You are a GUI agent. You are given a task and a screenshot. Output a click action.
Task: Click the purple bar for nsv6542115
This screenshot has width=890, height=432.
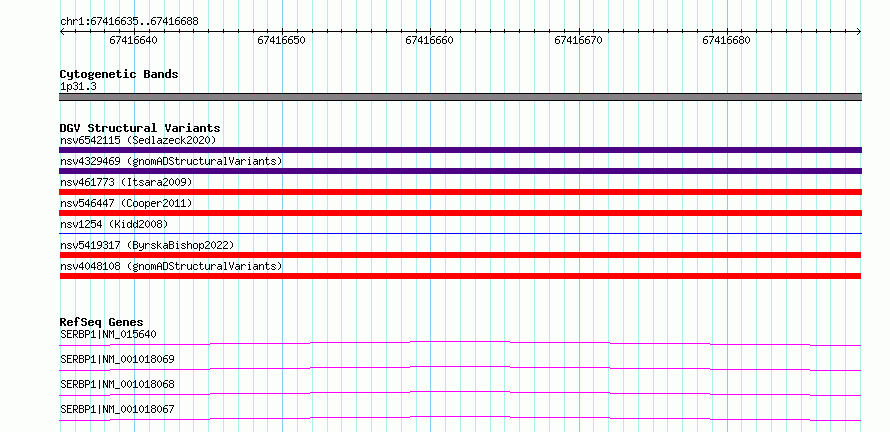point(460,150)
